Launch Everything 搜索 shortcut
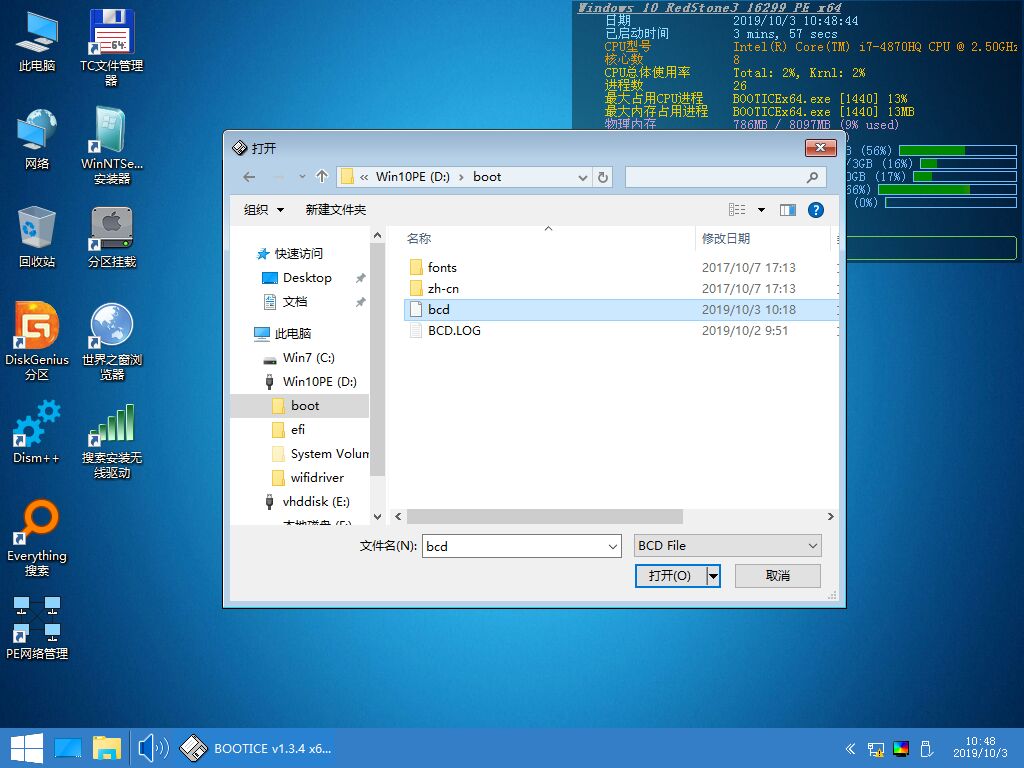Viewport: 1024px width, 768px height. coord(37,538)
